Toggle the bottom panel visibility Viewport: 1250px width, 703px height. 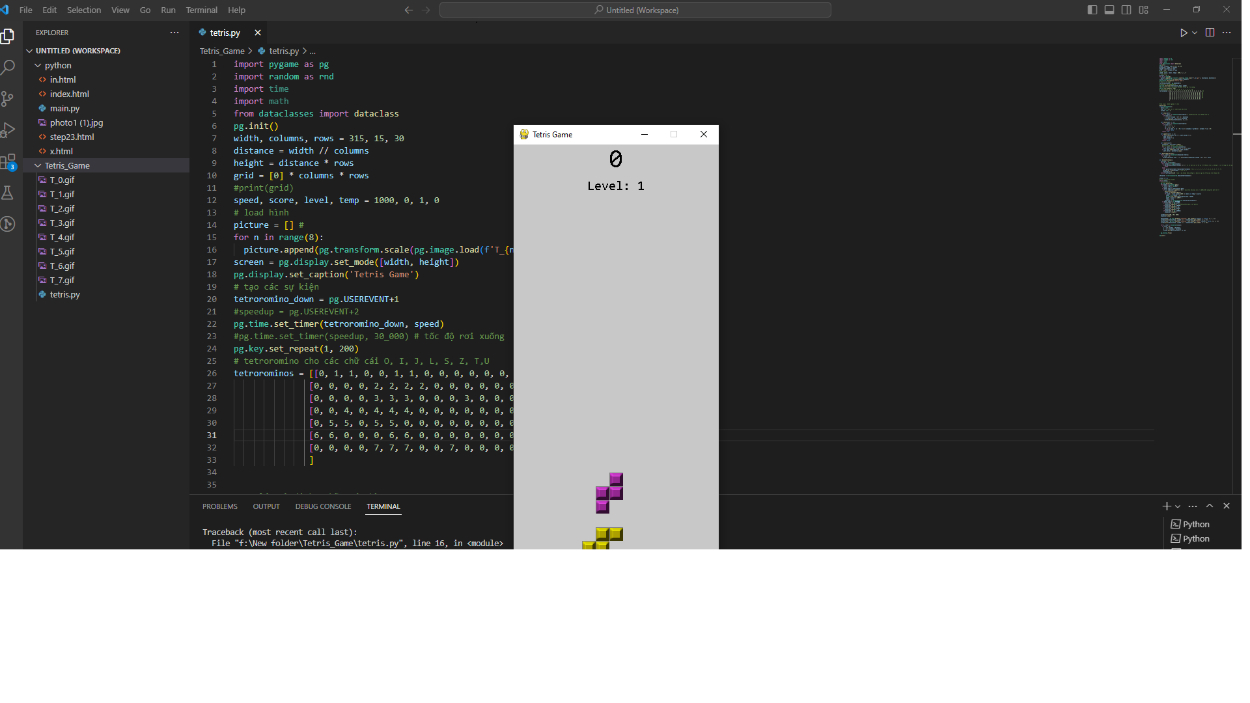1109,10
